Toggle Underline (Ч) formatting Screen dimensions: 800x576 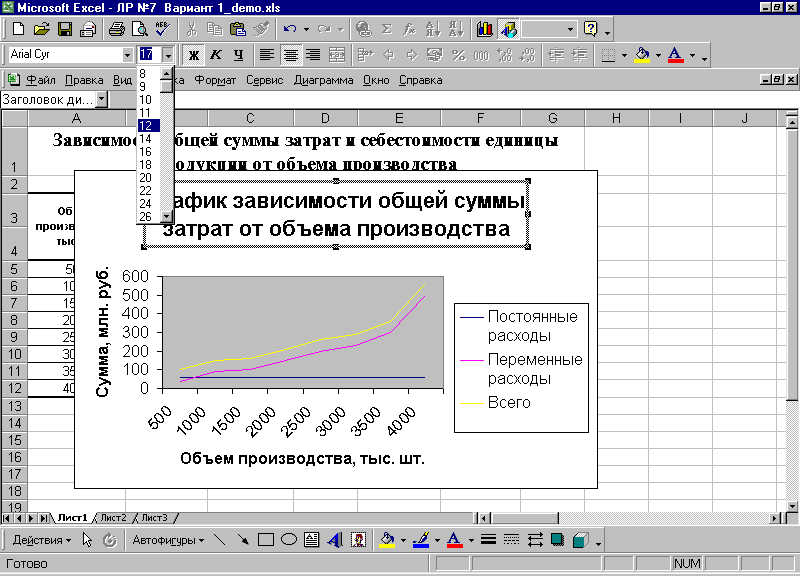tap(238, 55)
